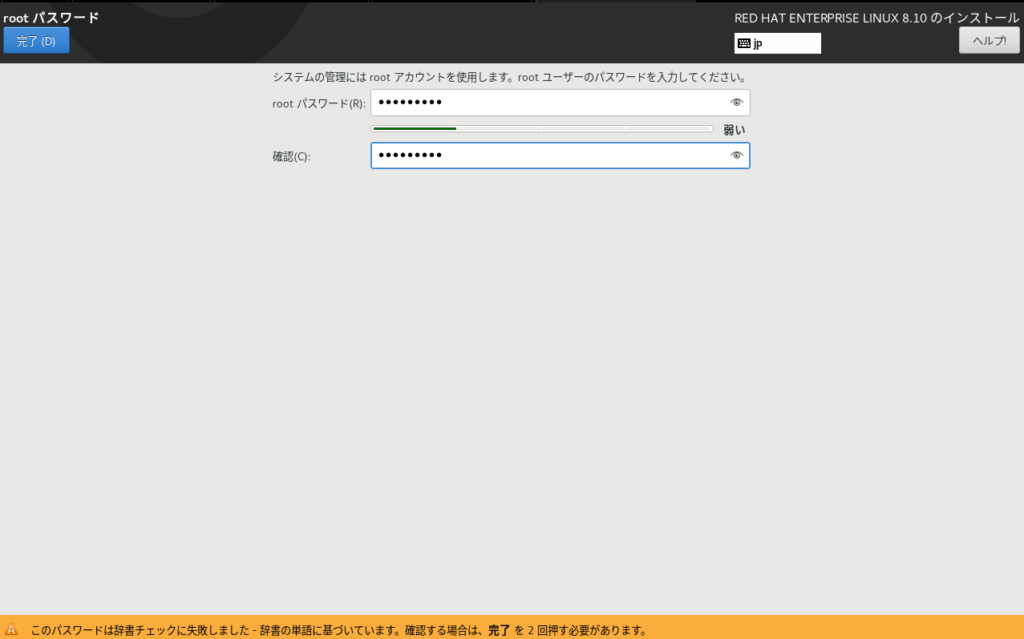Click the green filled portion of strength bar
Image resolution: width=1024 pixels, height=639 pixels.
(414, 129)
